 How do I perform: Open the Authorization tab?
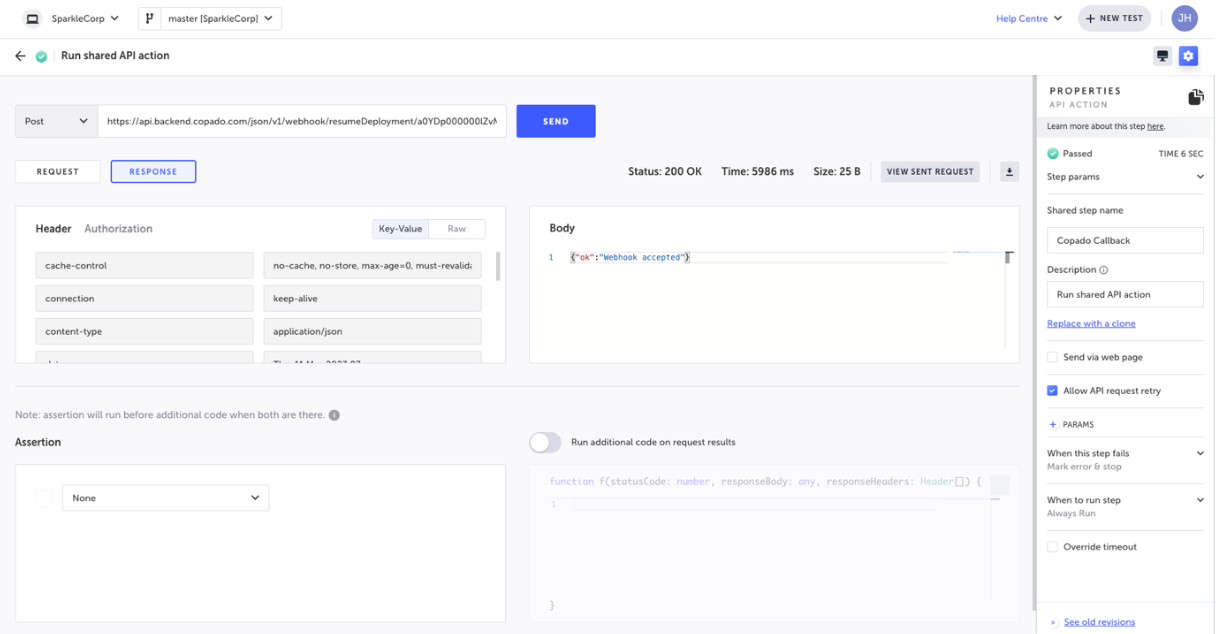click(118, 229)
